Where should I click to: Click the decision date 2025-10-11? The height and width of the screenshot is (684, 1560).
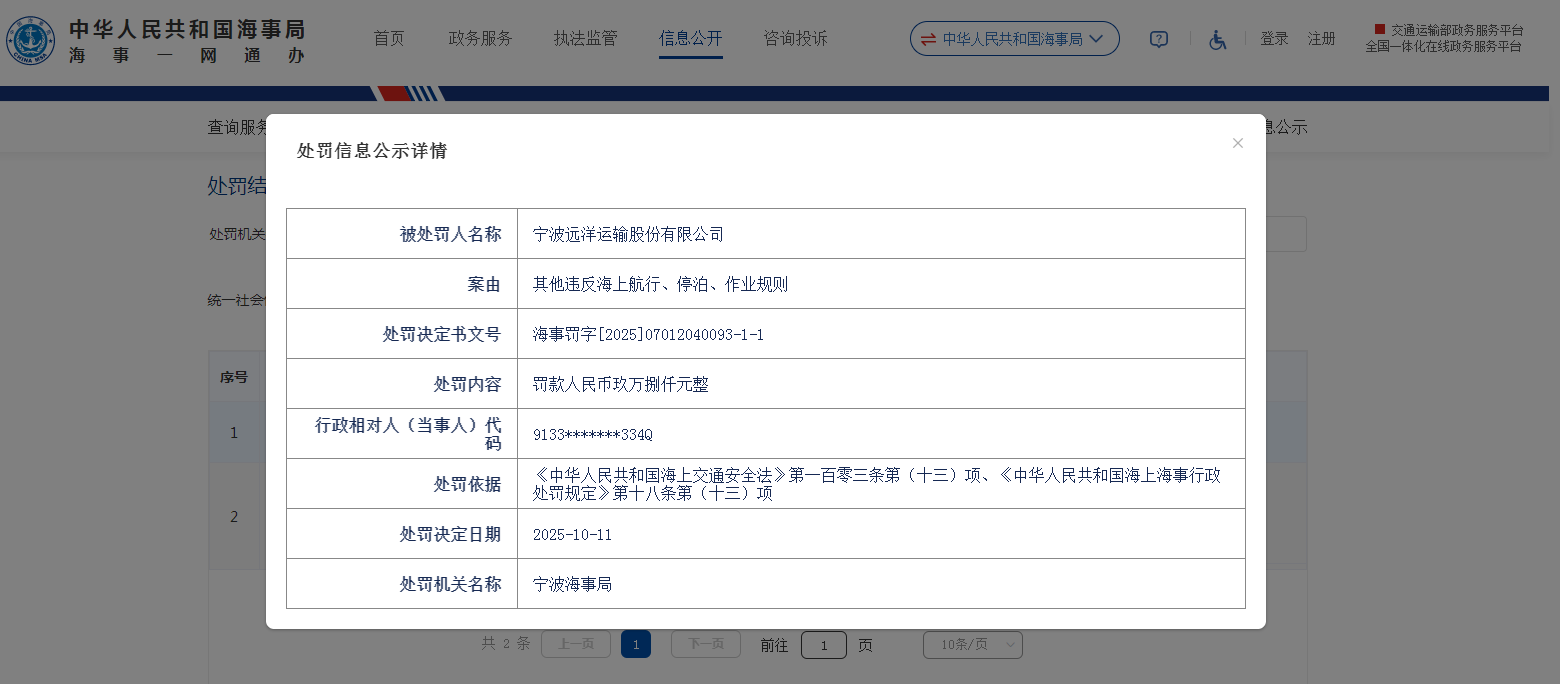pos(572,534)
